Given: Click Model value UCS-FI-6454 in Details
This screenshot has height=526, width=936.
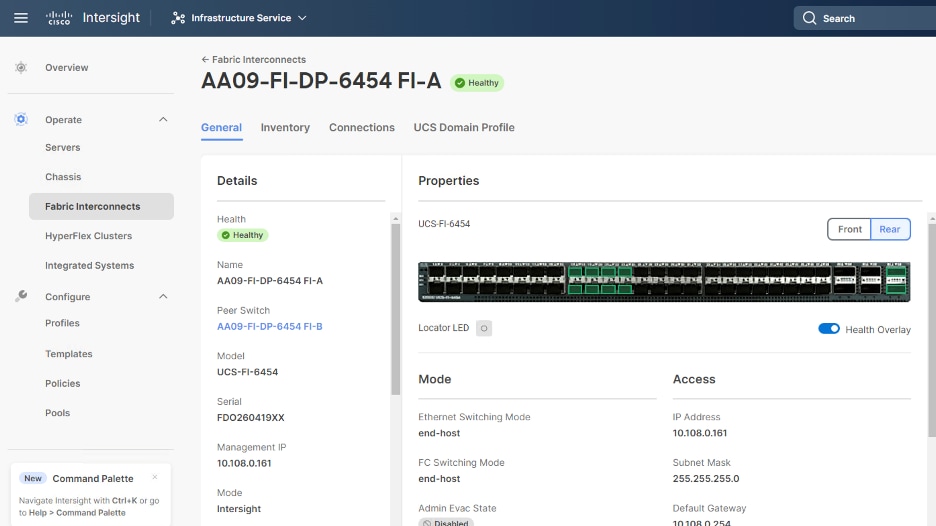Looking at the screenshot, I should pyautogui.click(x=247, y=372).
